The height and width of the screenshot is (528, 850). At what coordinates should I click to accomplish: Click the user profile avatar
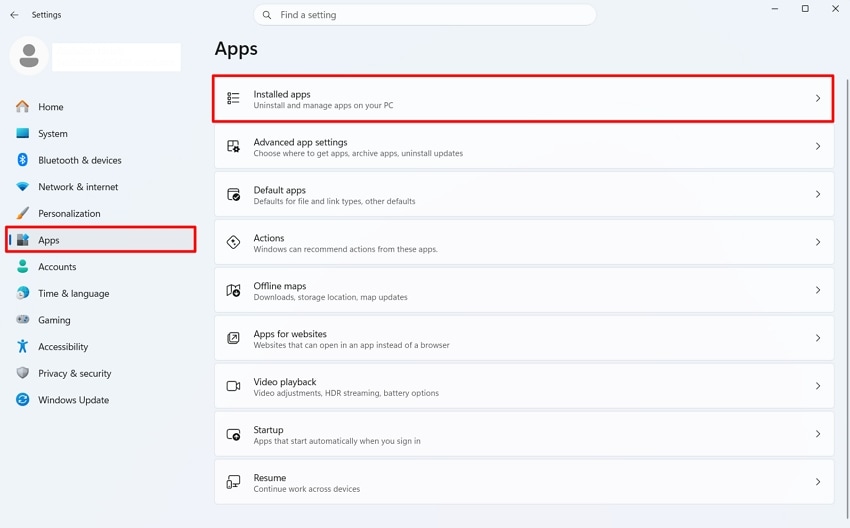click(x=29, y=56)
